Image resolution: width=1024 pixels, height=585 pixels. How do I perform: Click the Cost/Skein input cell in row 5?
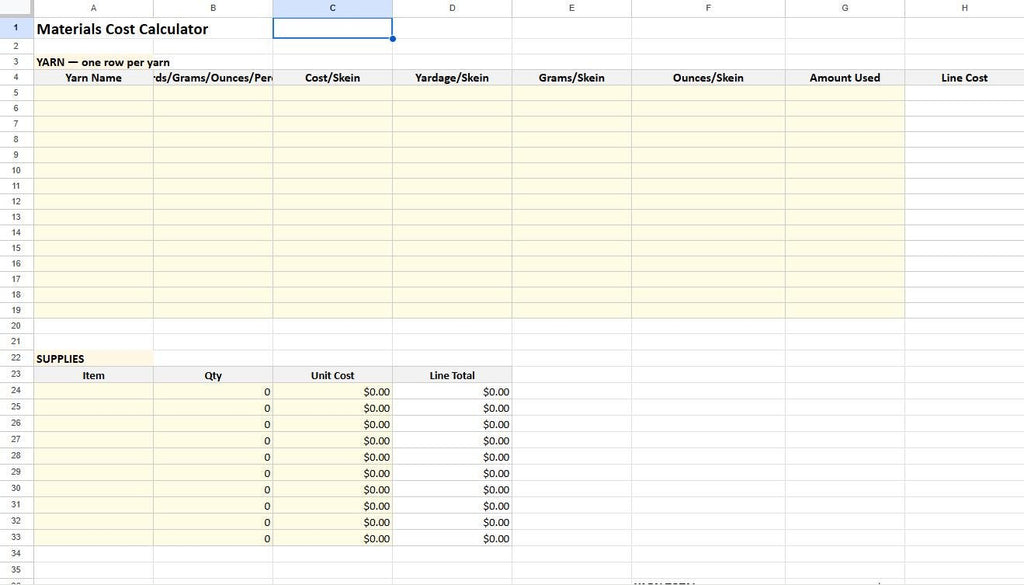332,93
